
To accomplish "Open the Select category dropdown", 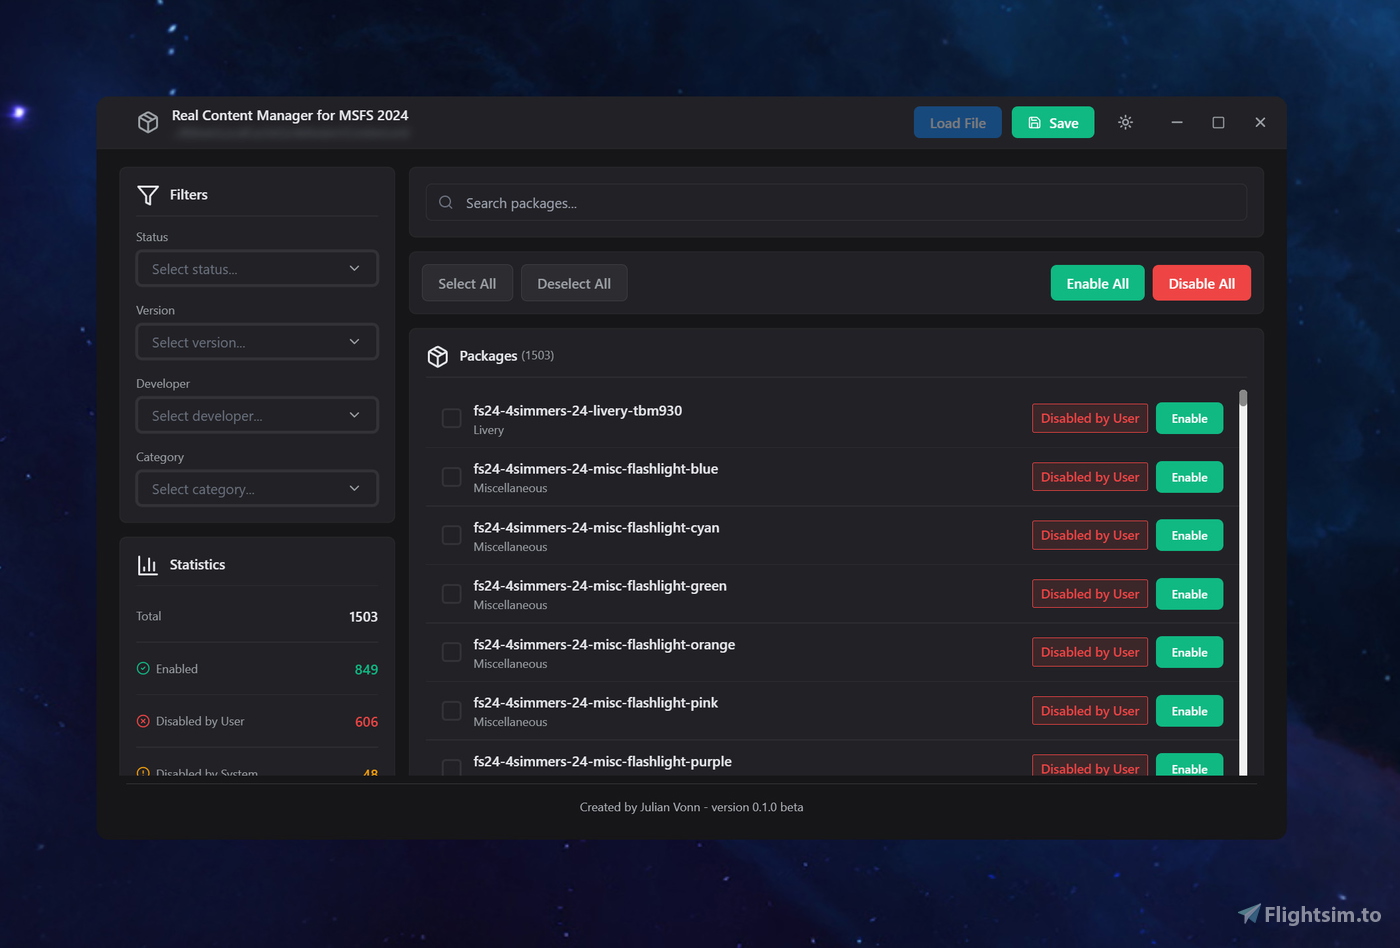I will (x=257, y=489).
